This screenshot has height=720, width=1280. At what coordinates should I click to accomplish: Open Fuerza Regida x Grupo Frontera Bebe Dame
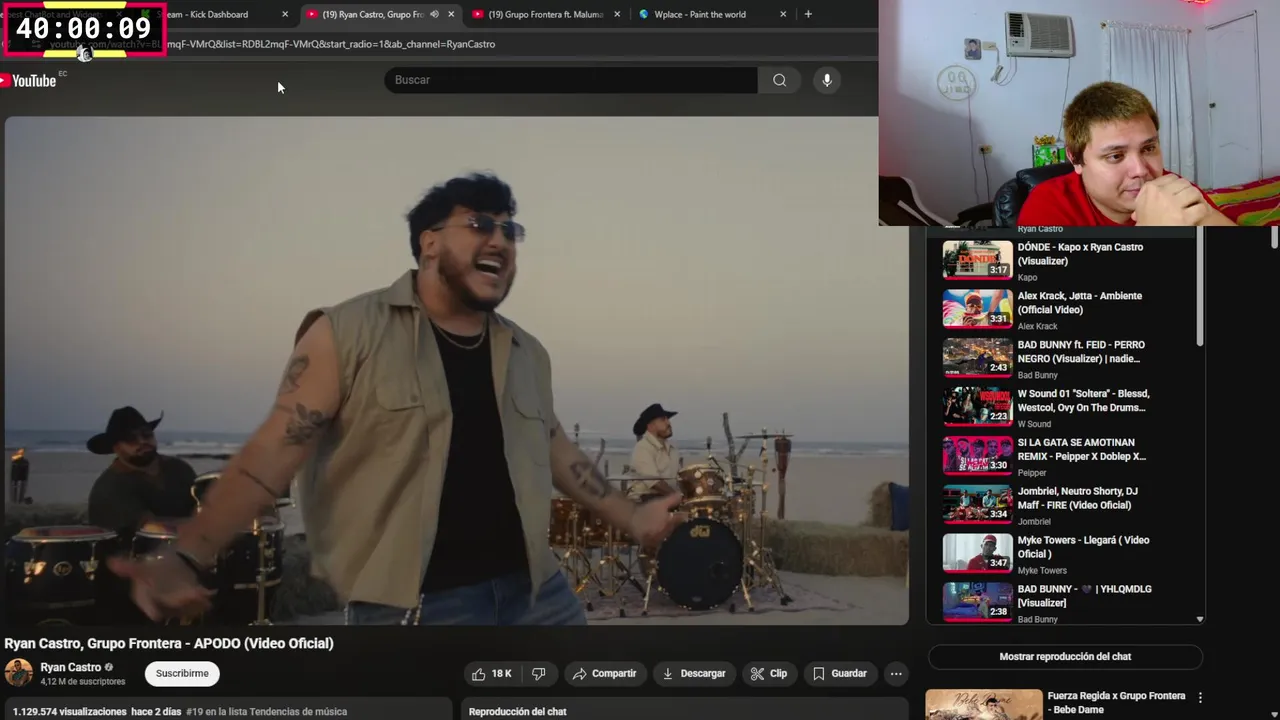pos(1116,702)
